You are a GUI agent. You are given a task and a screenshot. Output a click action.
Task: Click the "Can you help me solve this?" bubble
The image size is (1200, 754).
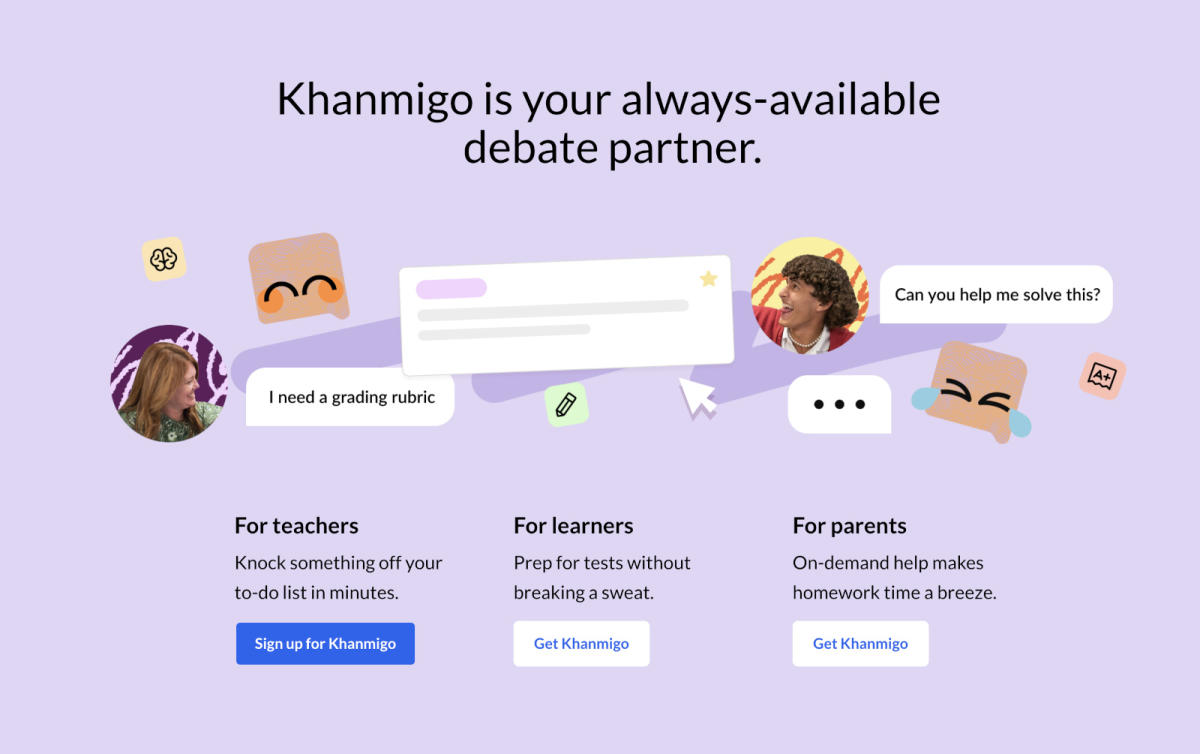[x=996, y=294]
